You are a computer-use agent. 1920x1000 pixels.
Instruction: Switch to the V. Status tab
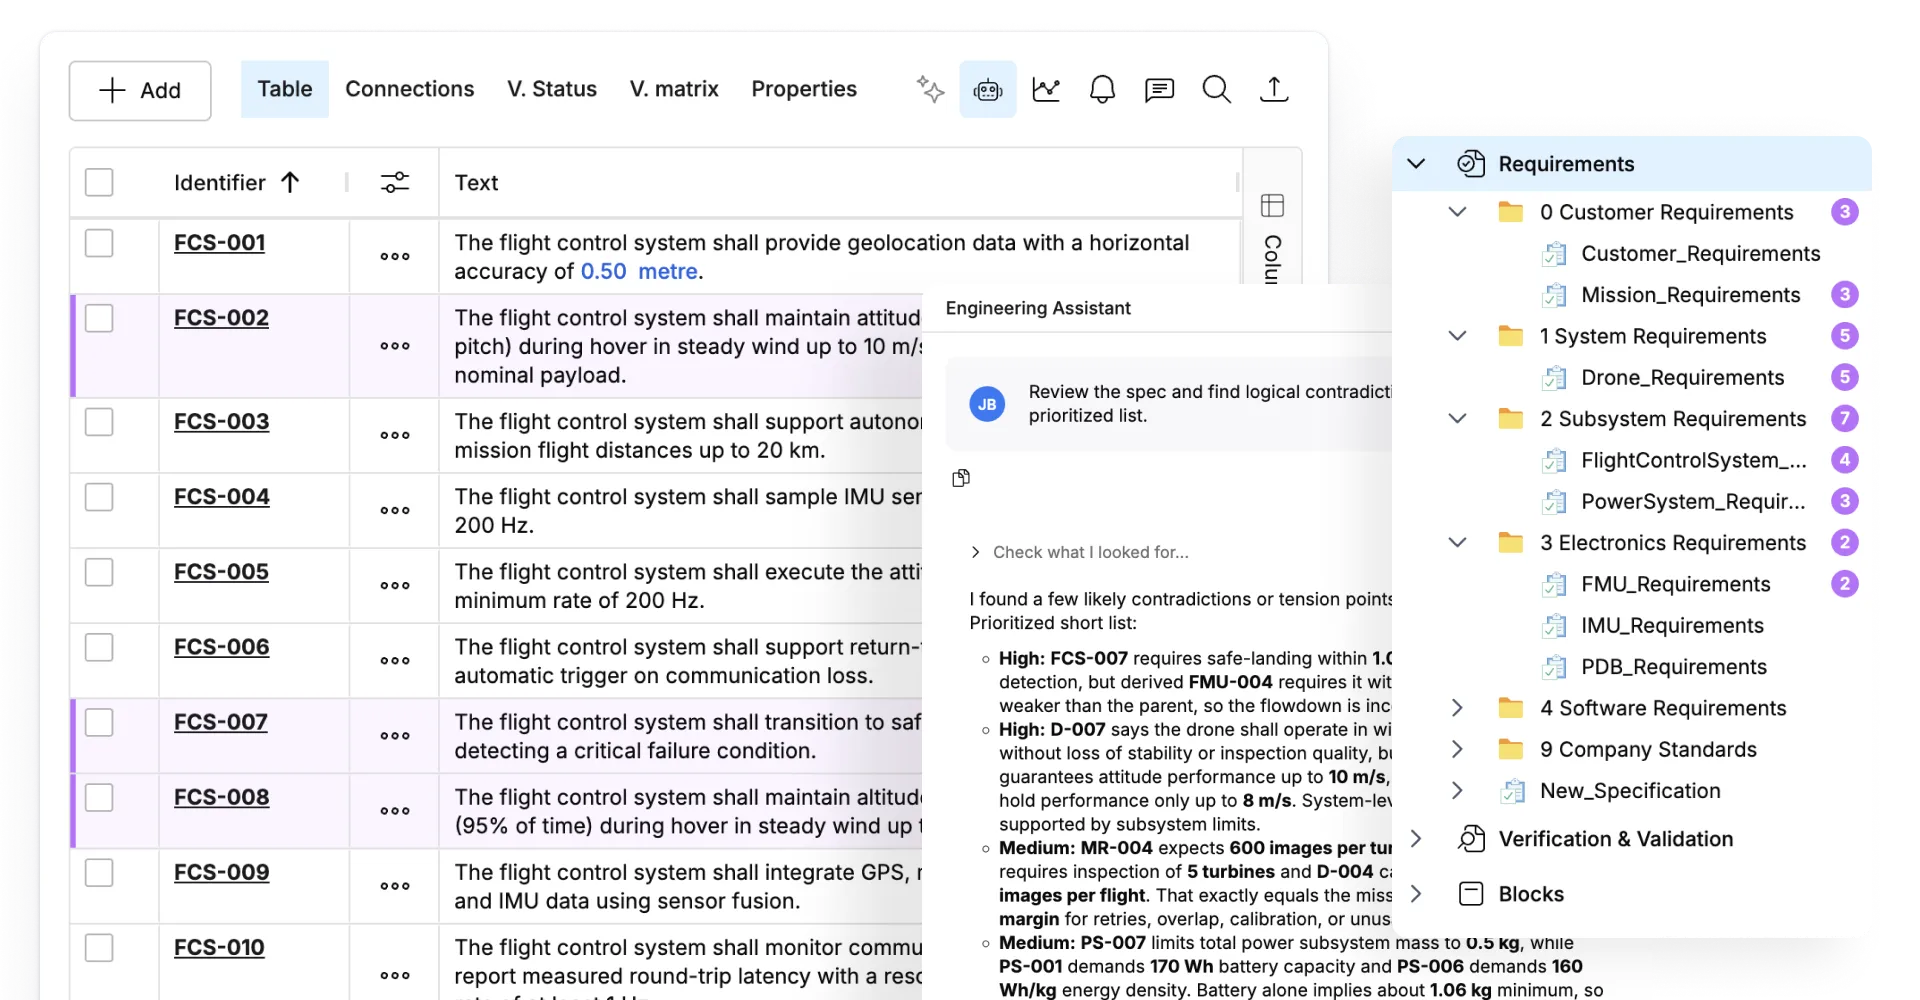pyautogui.click(x=552, y=89)
